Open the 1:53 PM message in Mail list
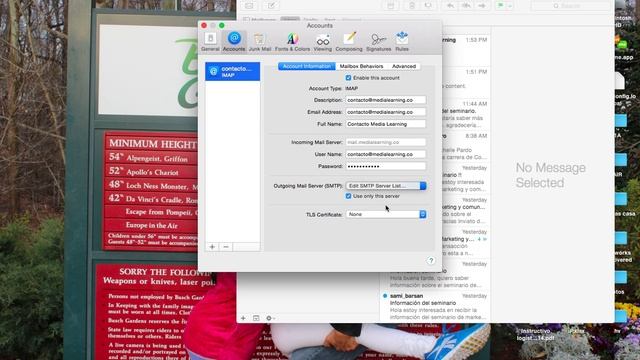 pyautogui.click(x=466, y=51)
